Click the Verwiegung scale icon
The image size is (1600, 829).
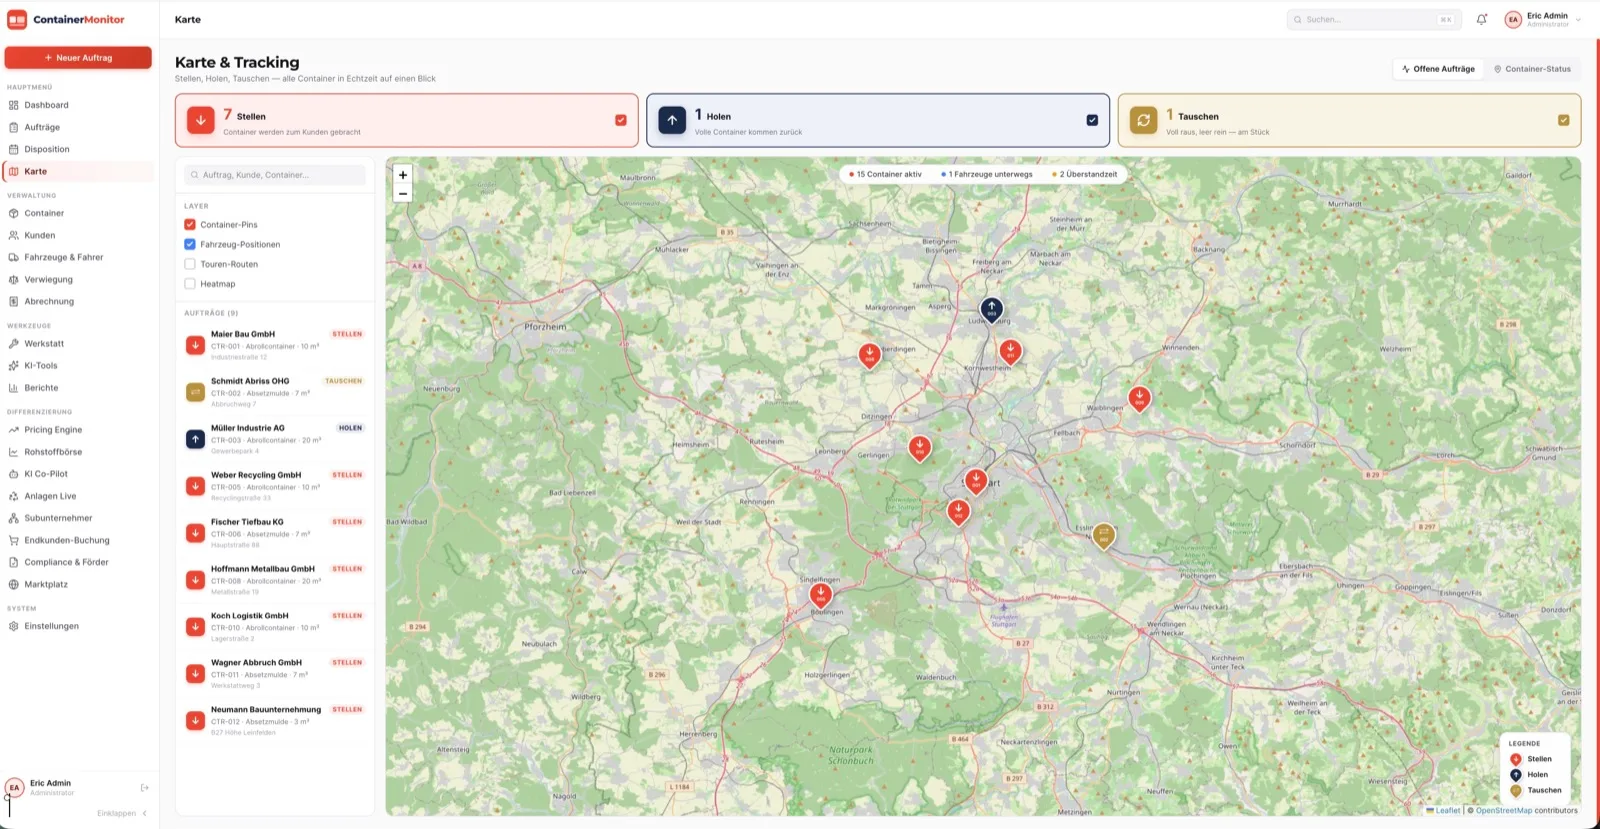[14, 280]
